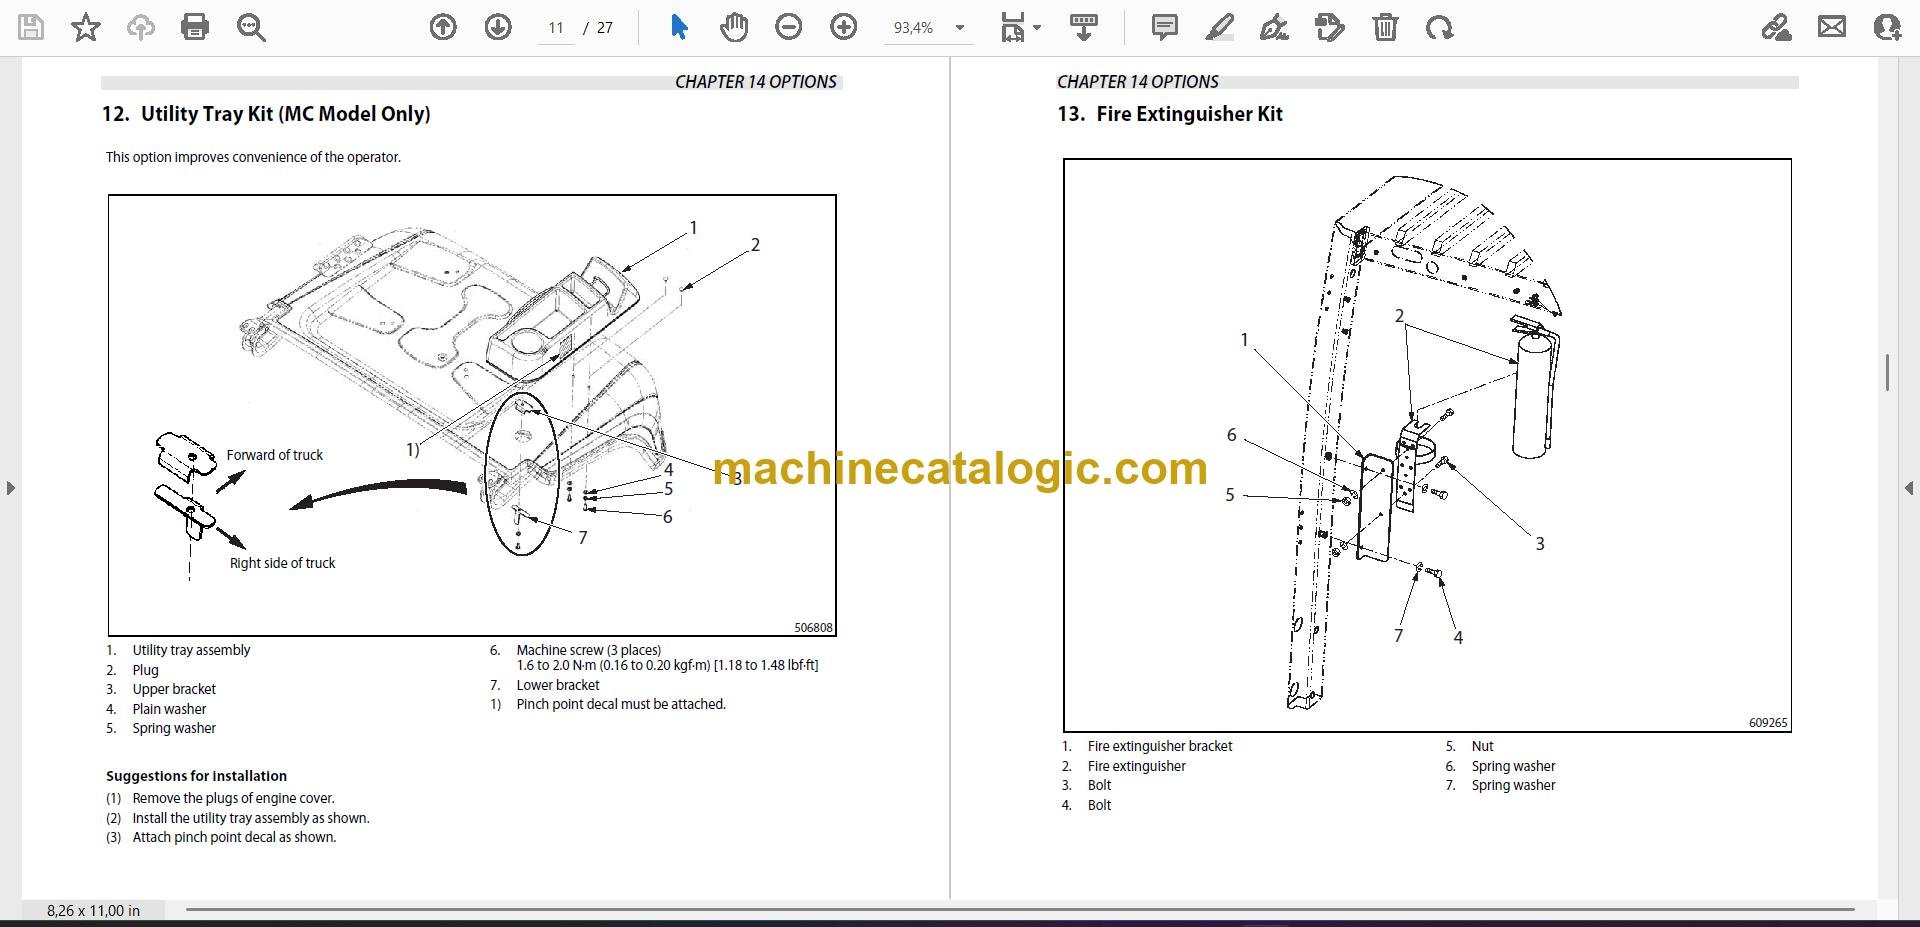Select the hand pan tool

tap(734, 27)
